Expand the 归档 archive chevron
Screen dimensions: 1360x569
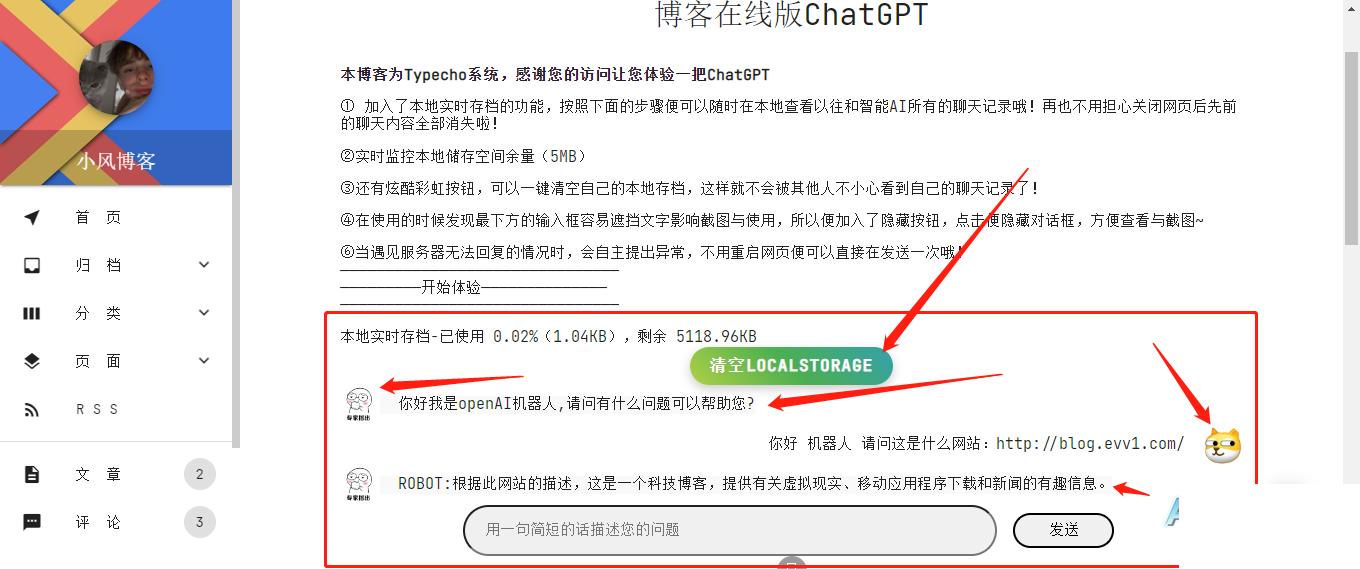(x=204, y=265)
